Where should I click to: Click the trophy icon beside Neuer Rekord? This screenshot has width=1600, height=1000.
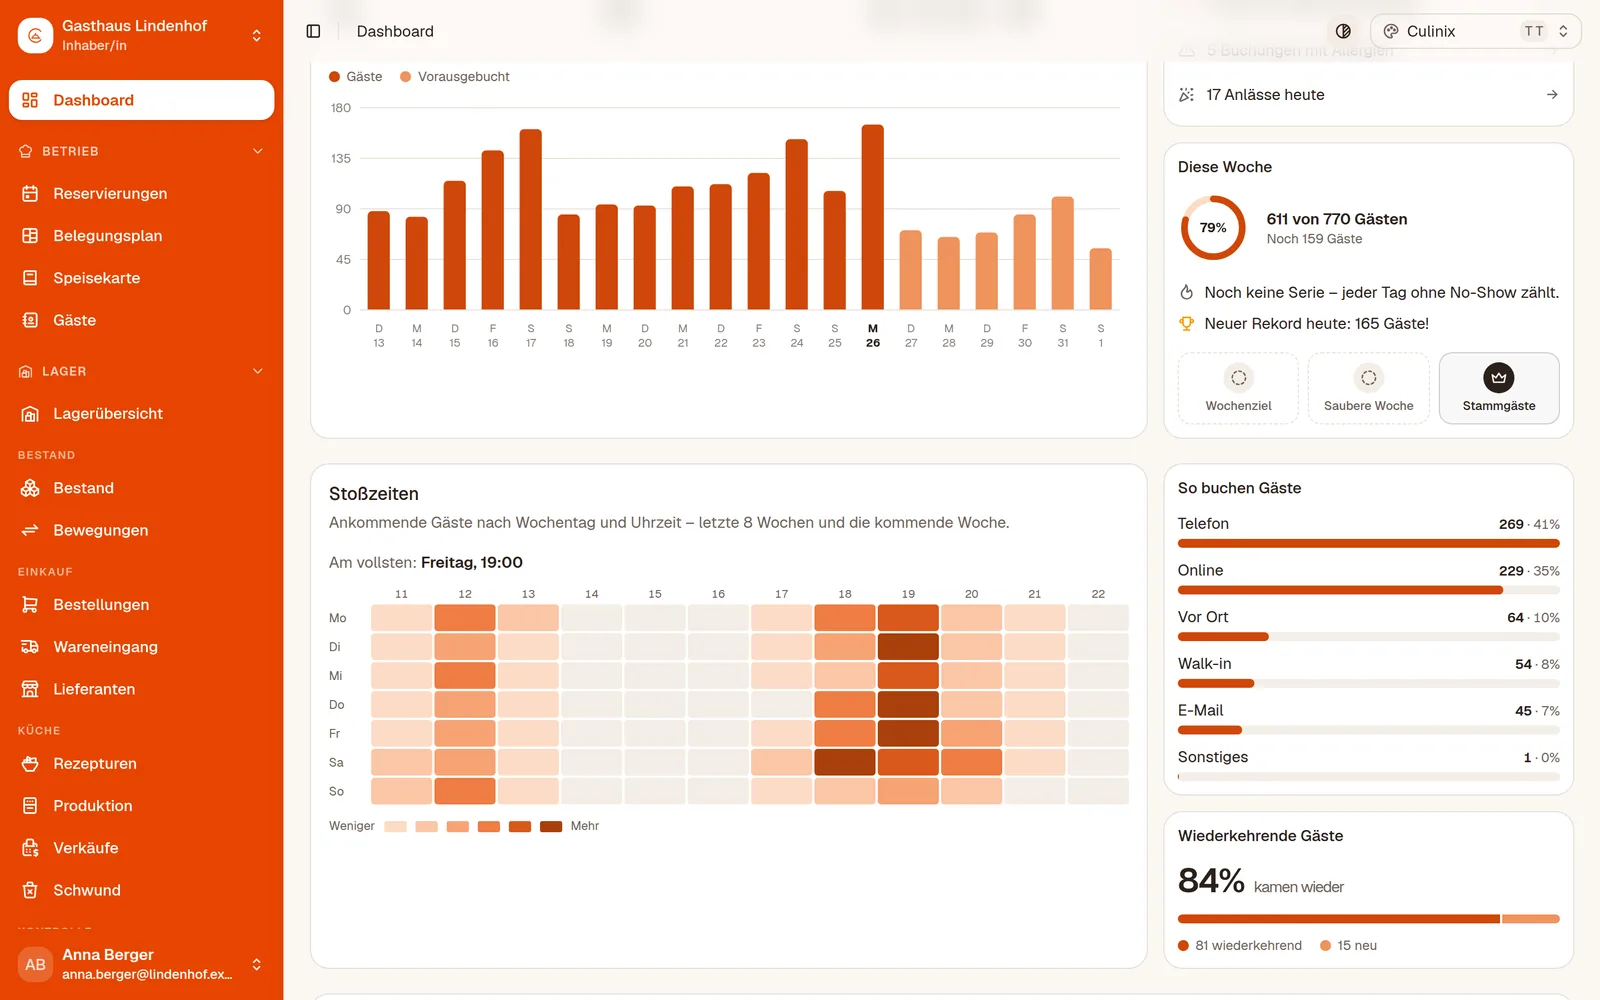pyautogui.click(x=1187, y=324)
